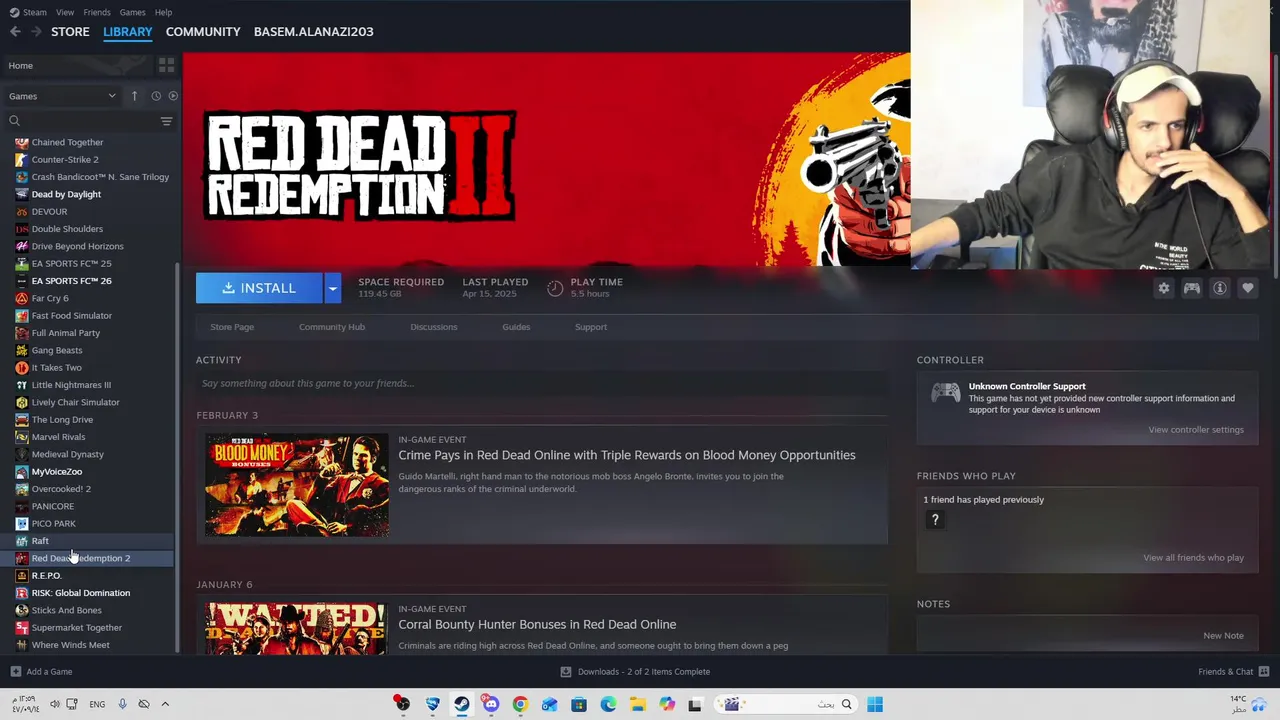Open game settings gear icon
The width and height of the screenshot is (1280, 720).
point(1163,288)
